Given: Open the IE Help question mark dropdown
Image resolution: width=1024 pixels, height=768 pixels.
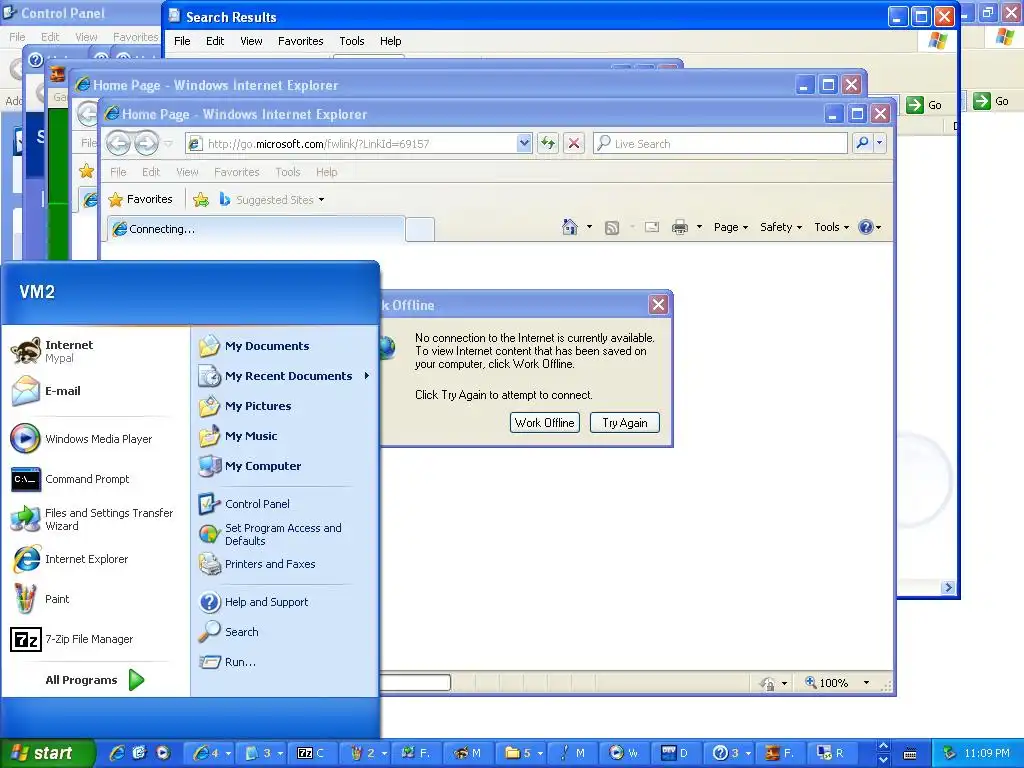Looking at the screenshot, I should coord(870,227).
